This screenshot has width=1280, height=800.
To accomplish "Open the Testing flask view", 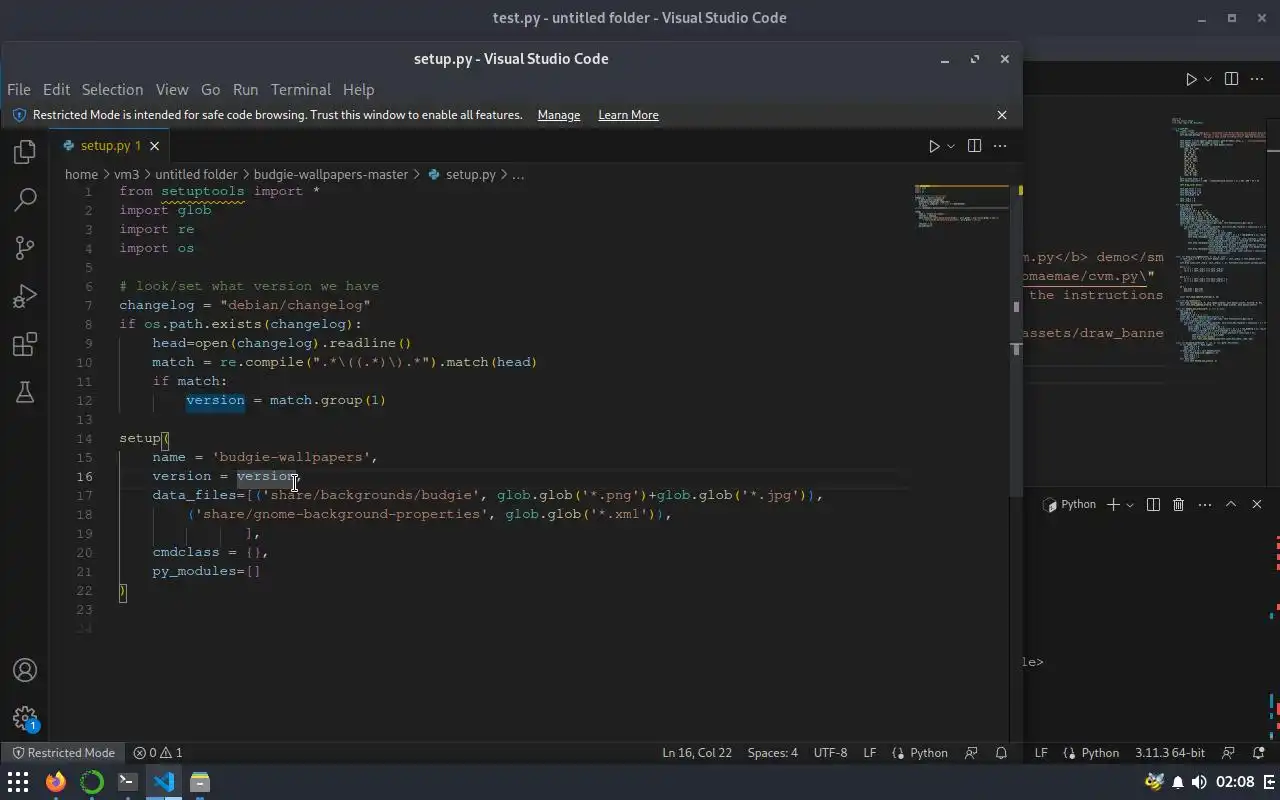I will (x=25, y=392).
